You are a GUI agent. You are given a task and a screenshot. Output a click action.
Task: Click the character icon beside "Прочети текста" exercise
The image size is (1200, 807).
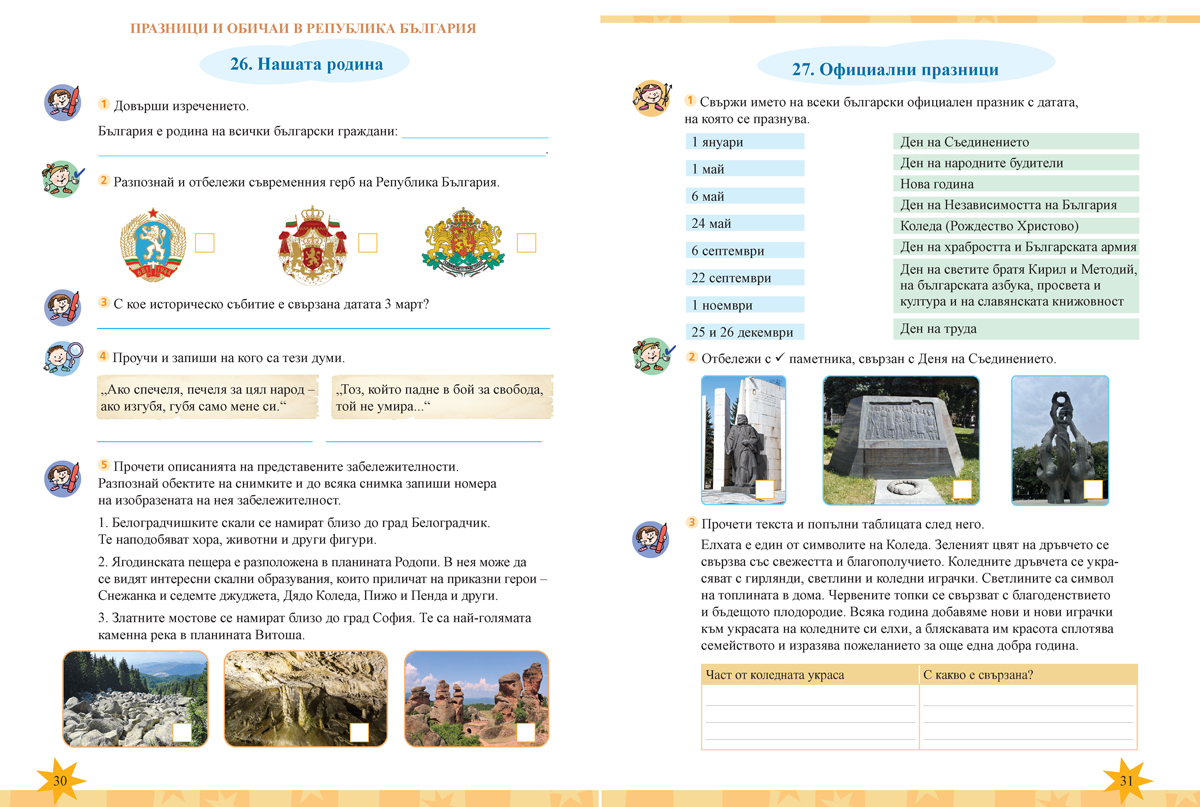(x=652, y=539)
